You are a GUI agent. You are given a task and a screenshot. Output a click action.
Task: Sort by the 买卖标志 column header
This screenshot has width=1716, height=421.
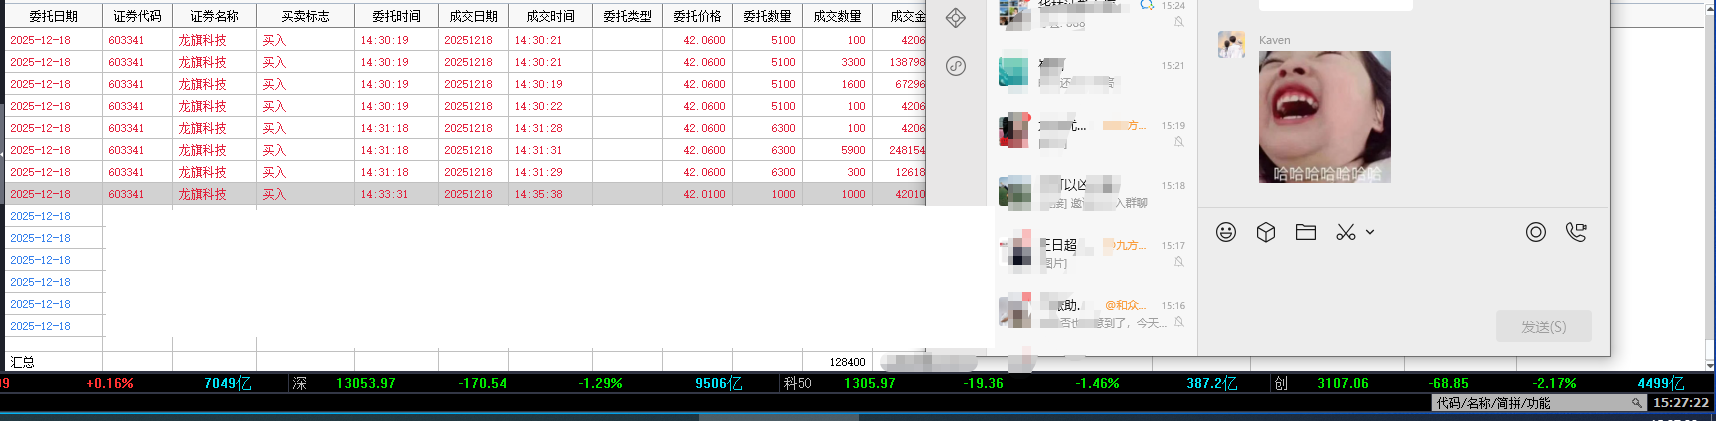[305, 16]
